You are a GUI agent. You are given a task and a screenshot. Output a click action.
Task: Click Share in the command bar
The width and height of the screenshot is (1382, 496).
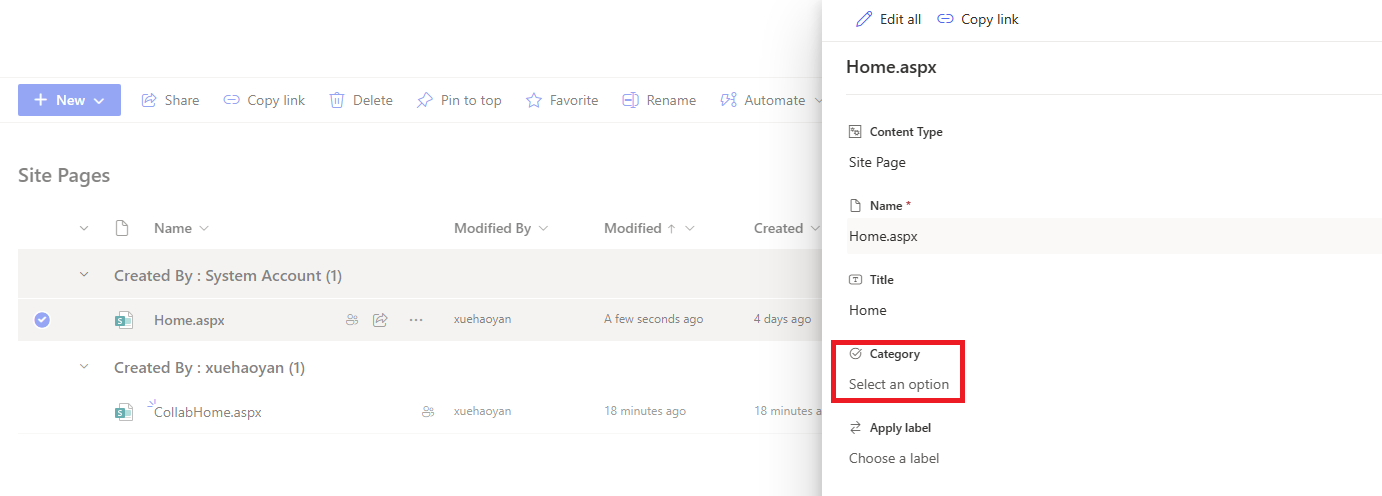tap(170, 100)
